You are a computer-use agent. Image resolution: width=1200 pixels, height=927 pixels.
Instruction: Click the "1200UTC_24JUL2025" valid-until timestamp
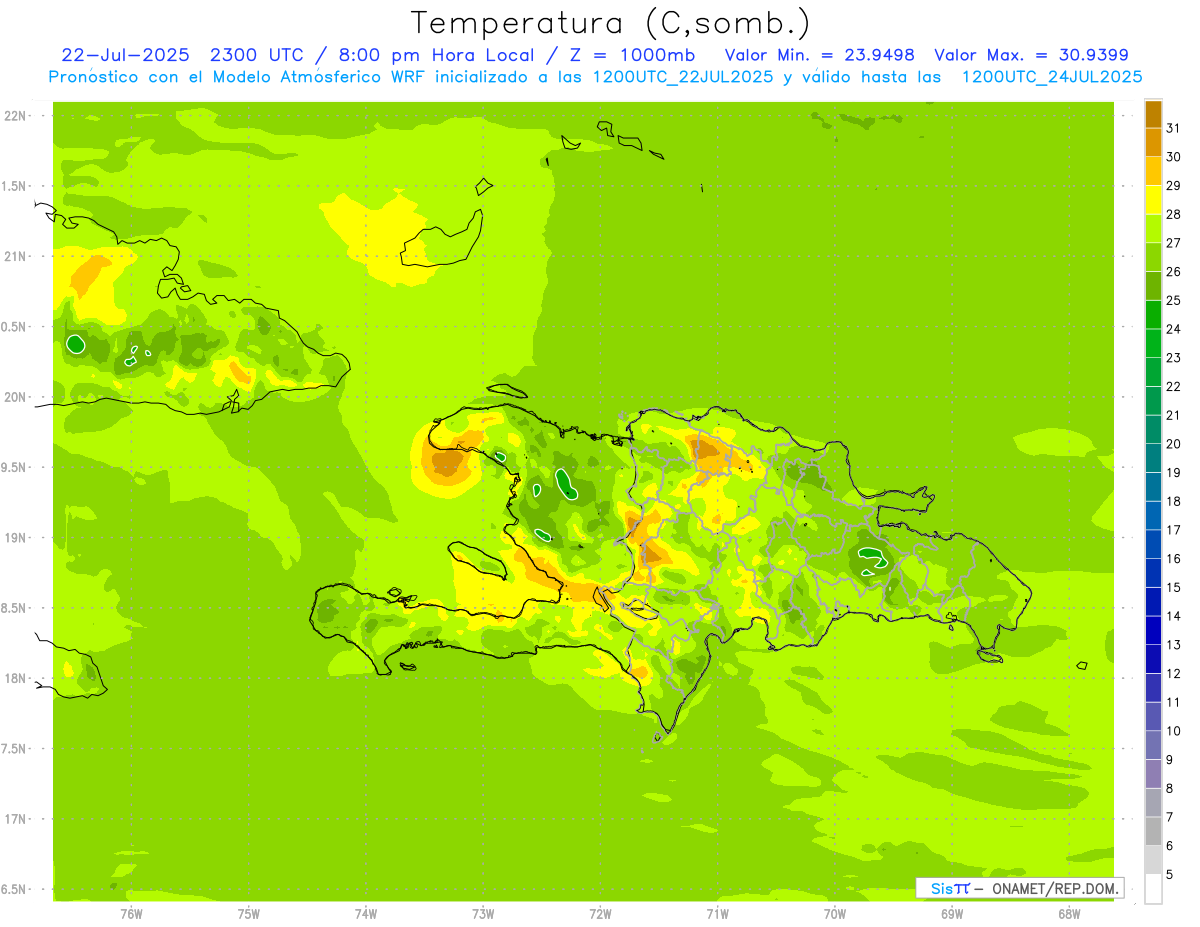[1052, 77]
